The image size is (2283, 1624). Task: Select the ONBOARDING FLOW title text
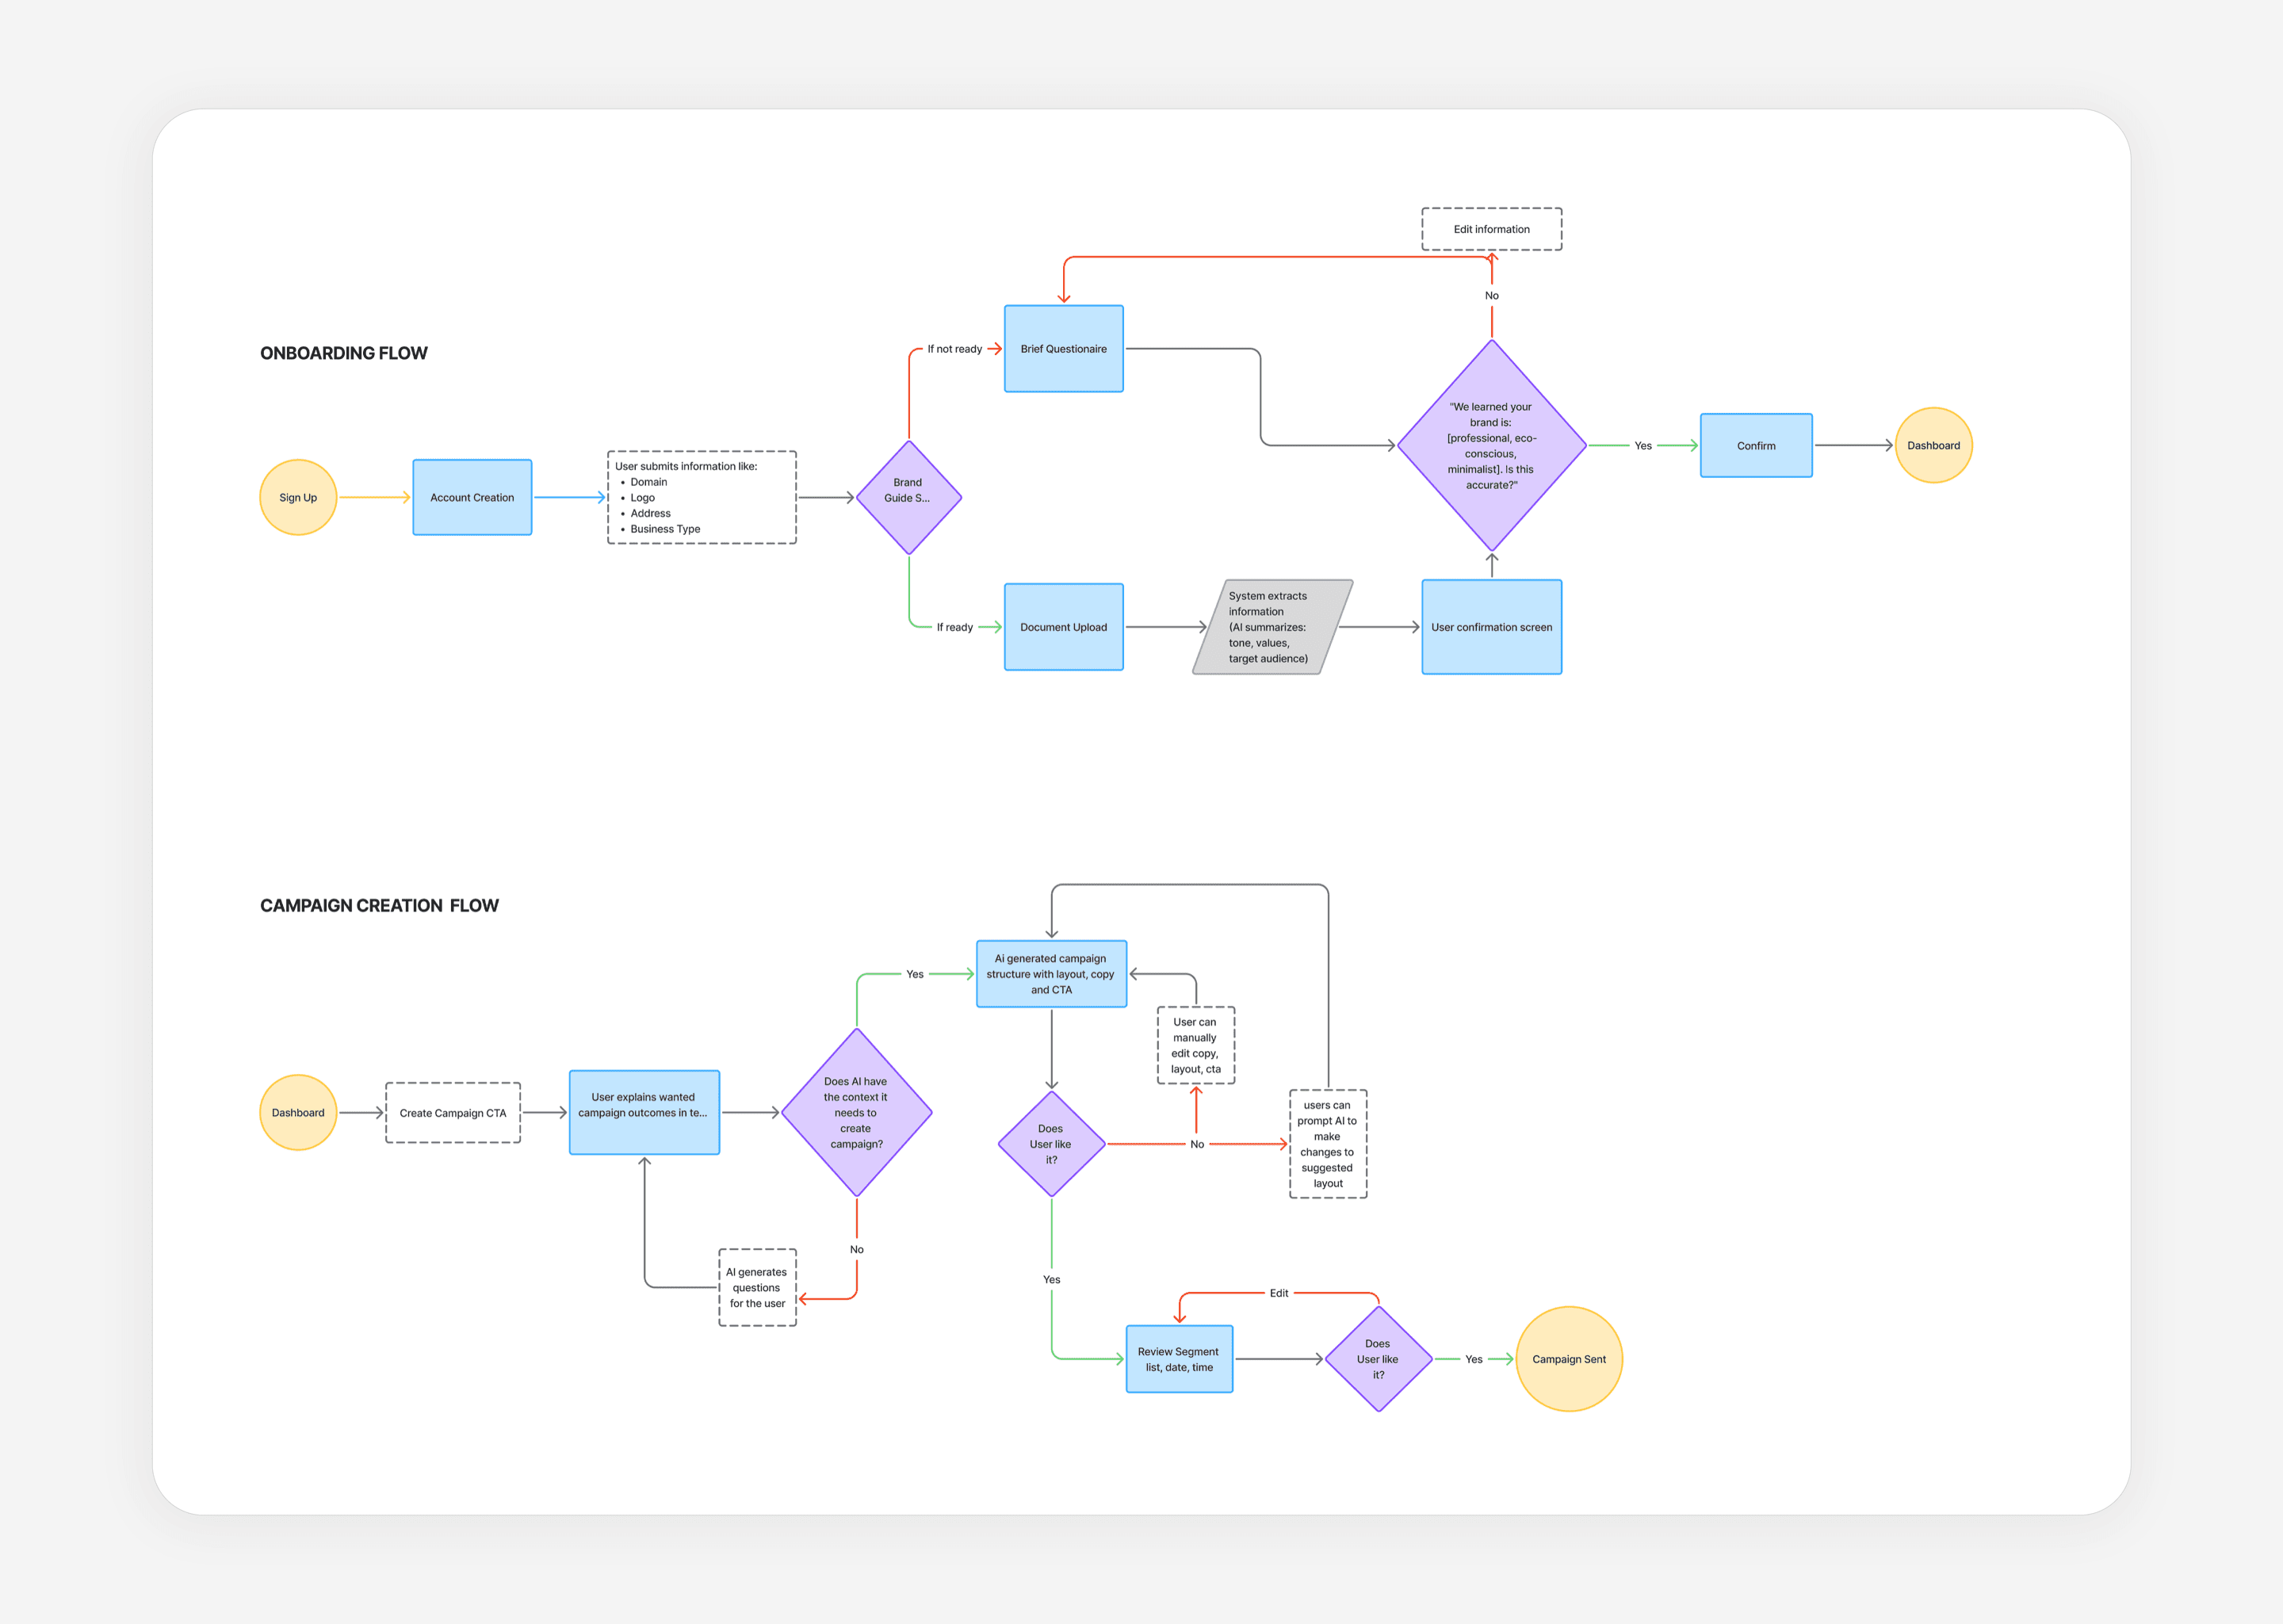(344, 352)
